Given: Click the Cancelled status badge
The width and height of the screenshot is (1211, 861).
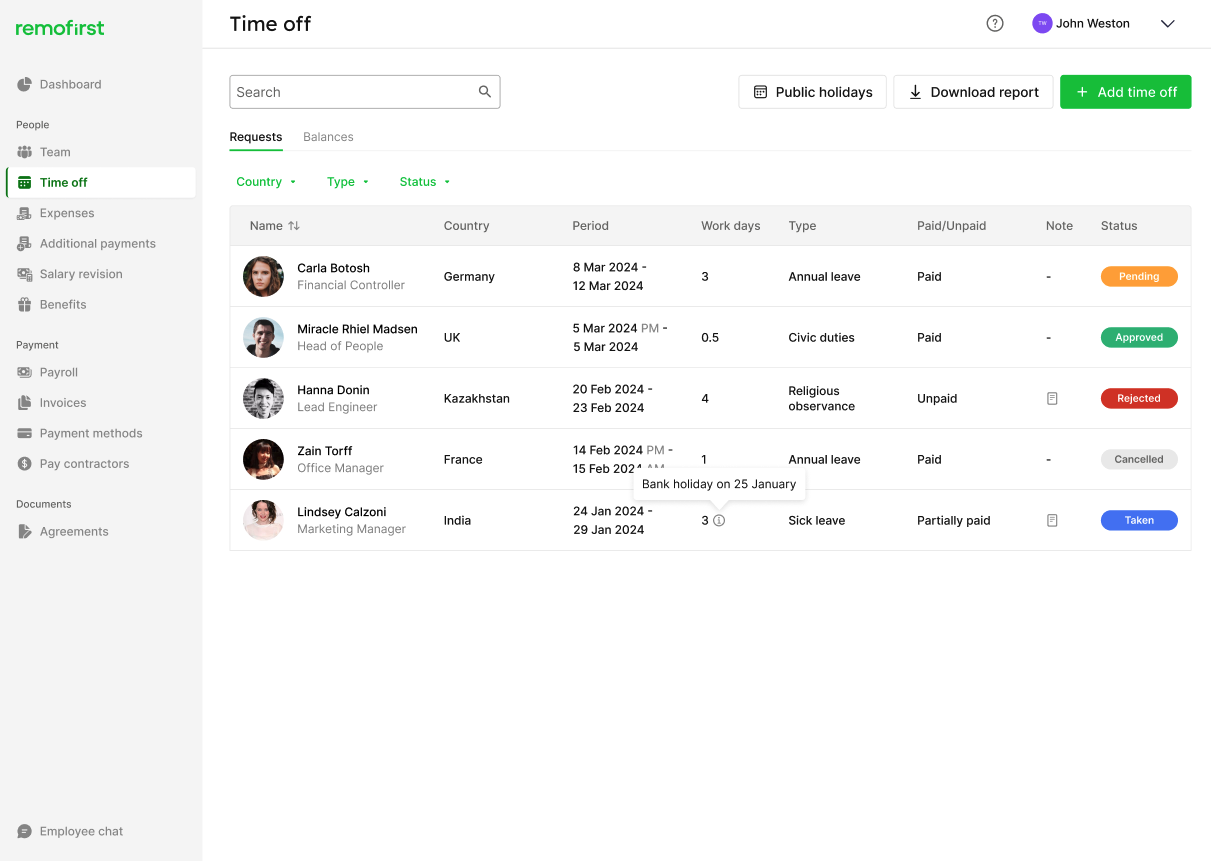Looking at the screenshot, I should (x=1139, y=459).
